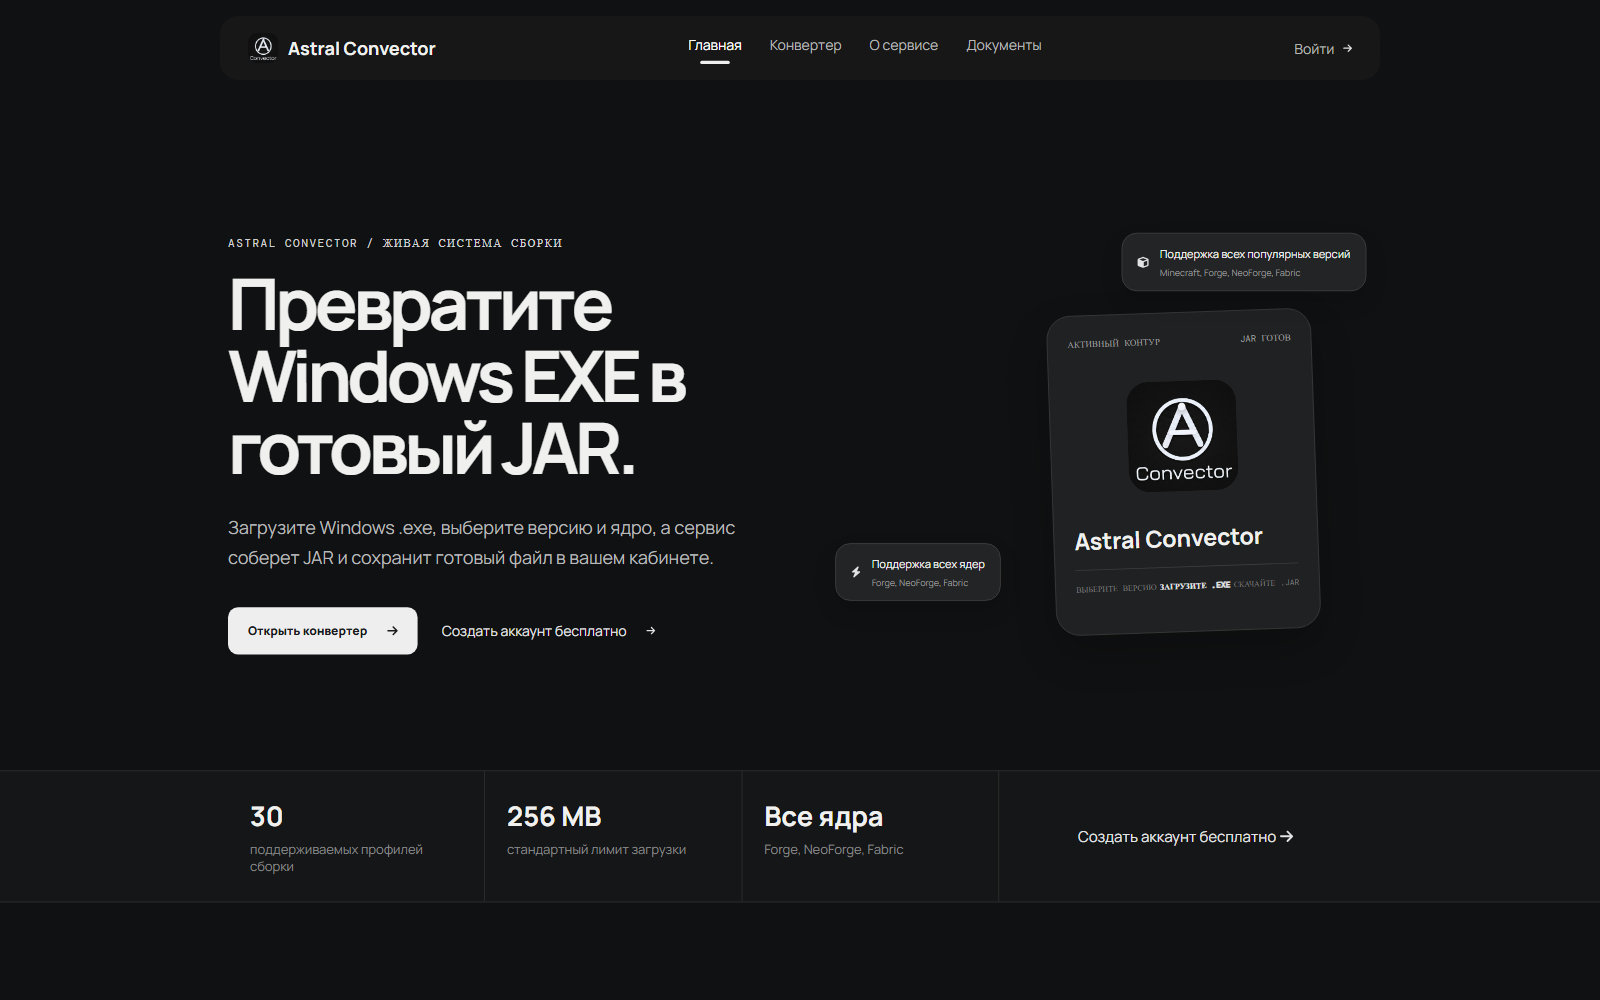Click the paragraph starting "Загрузите Windows .exe"
This screenshot has height=1000, width=1600.
coord(481,543)
